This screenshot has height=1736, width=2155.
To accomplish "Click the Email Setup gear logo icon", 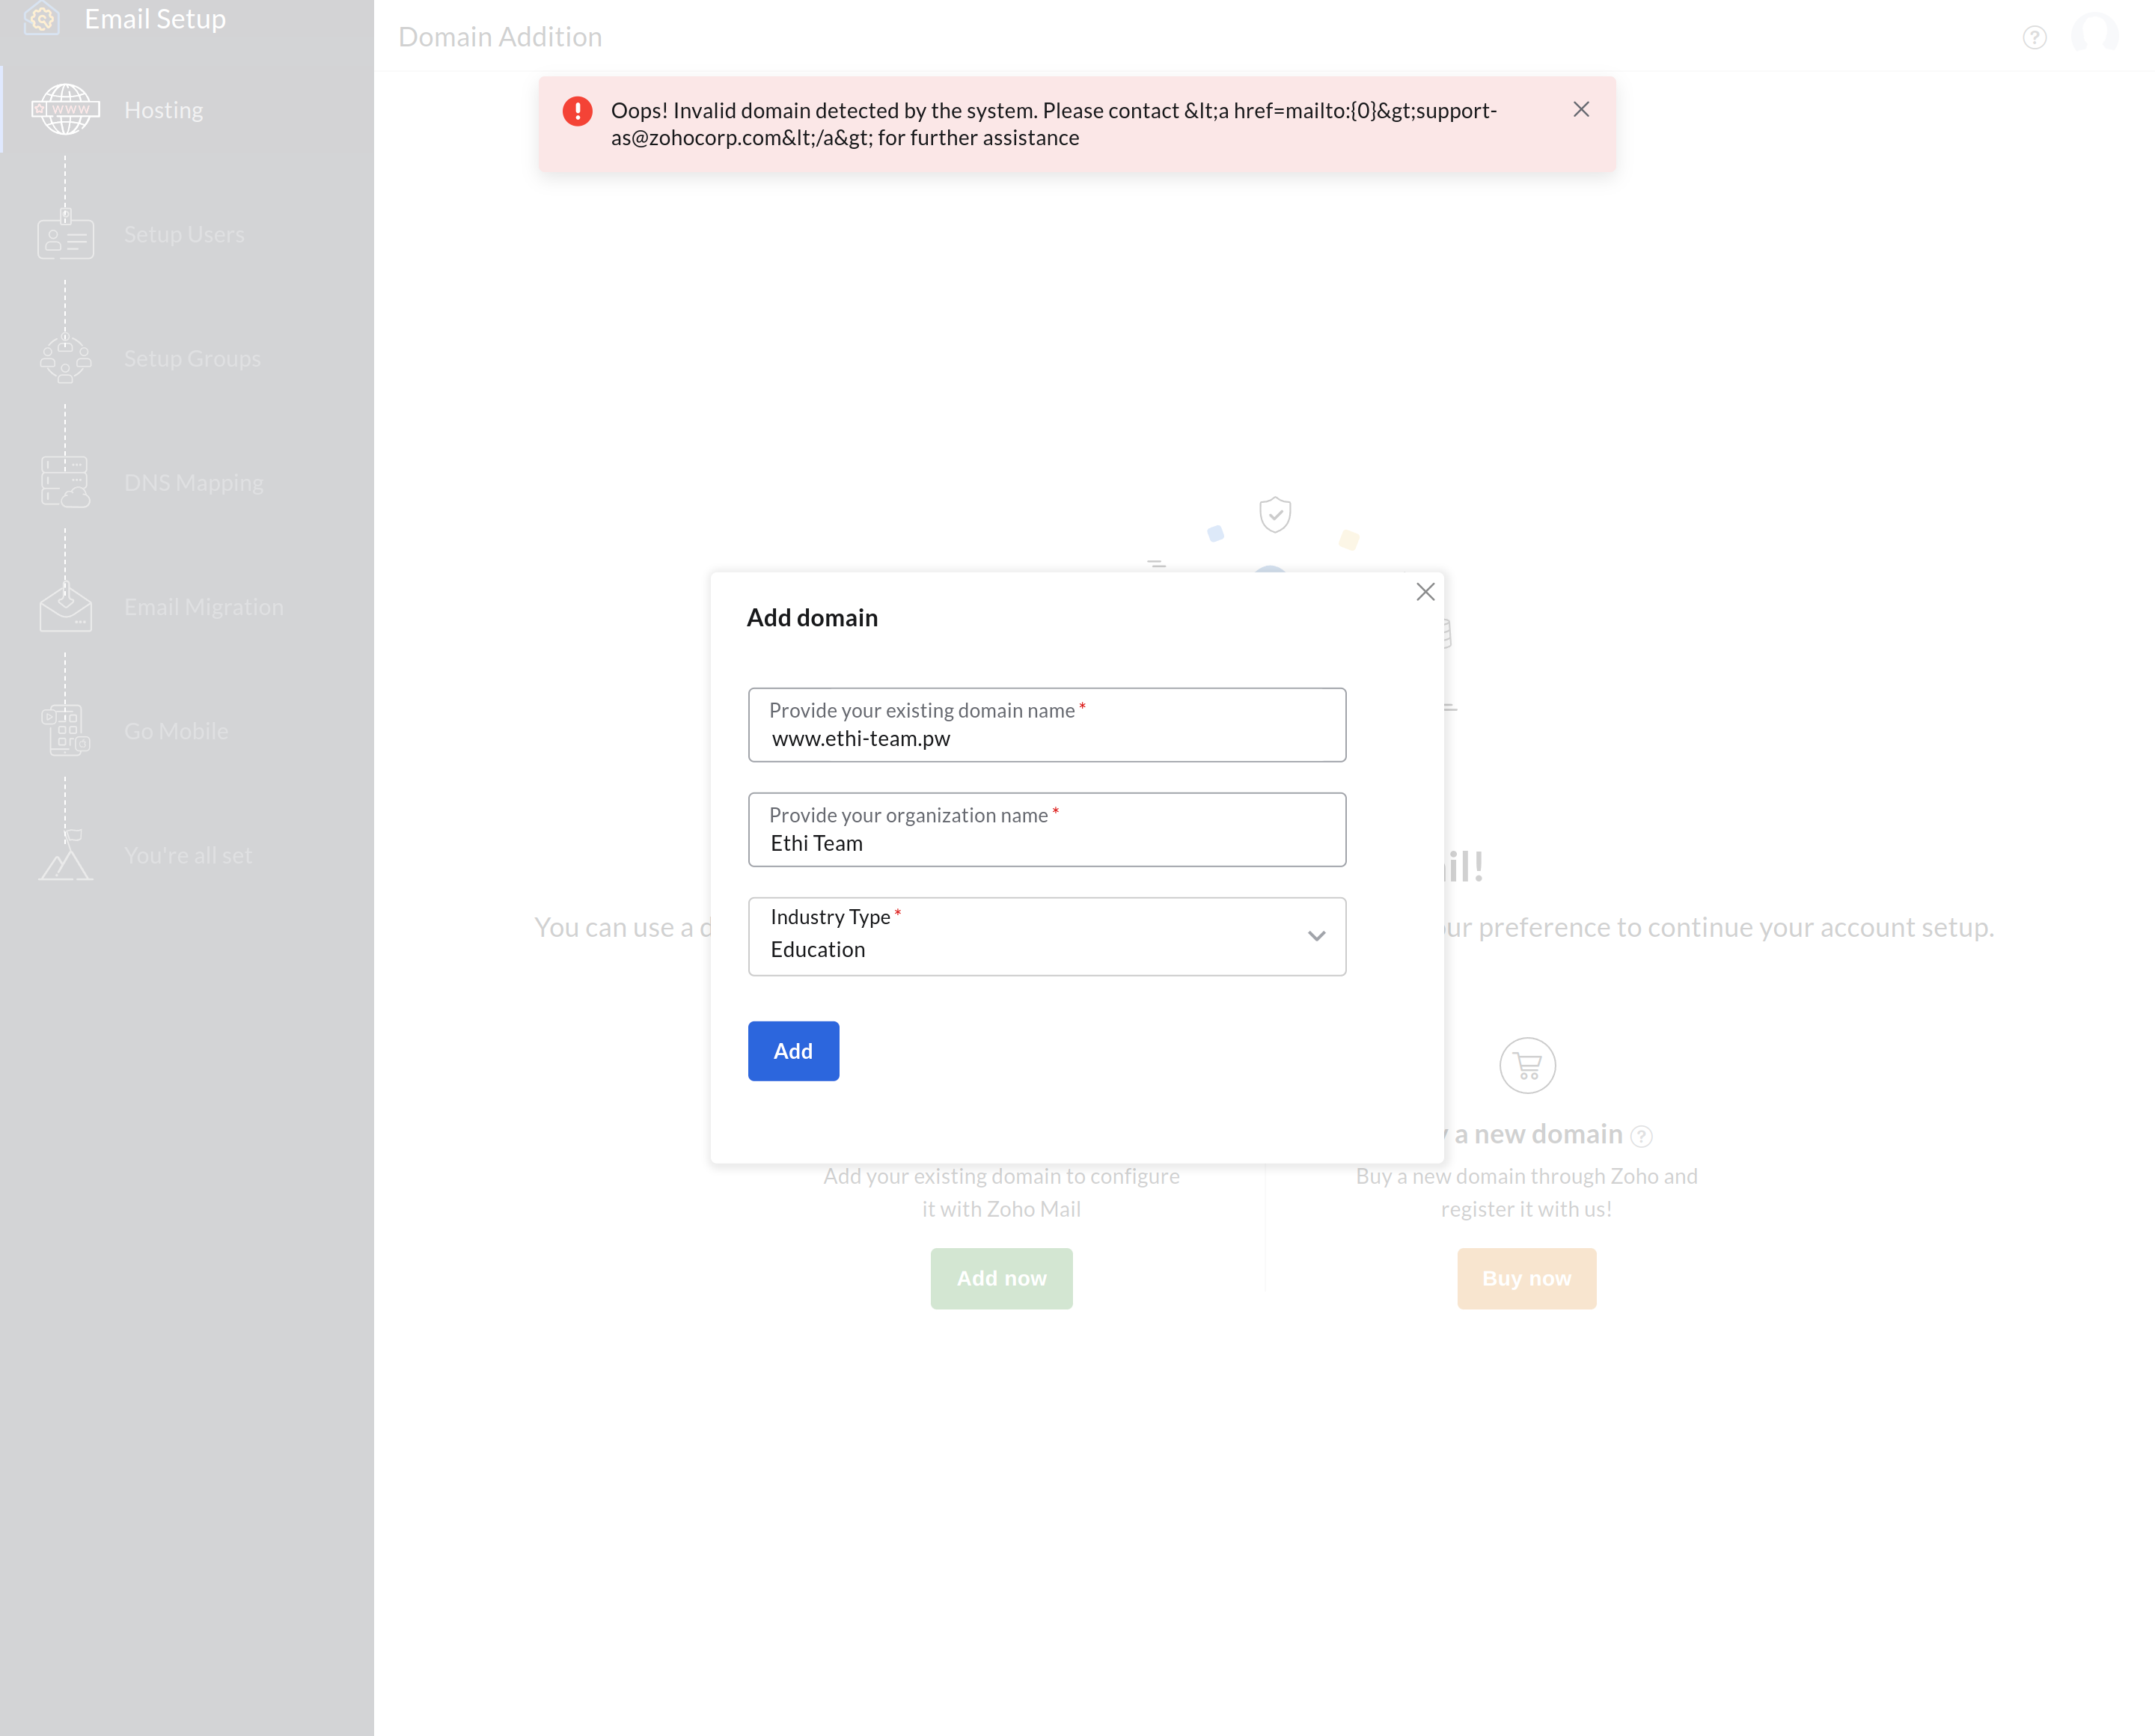I will pos(42,18).
